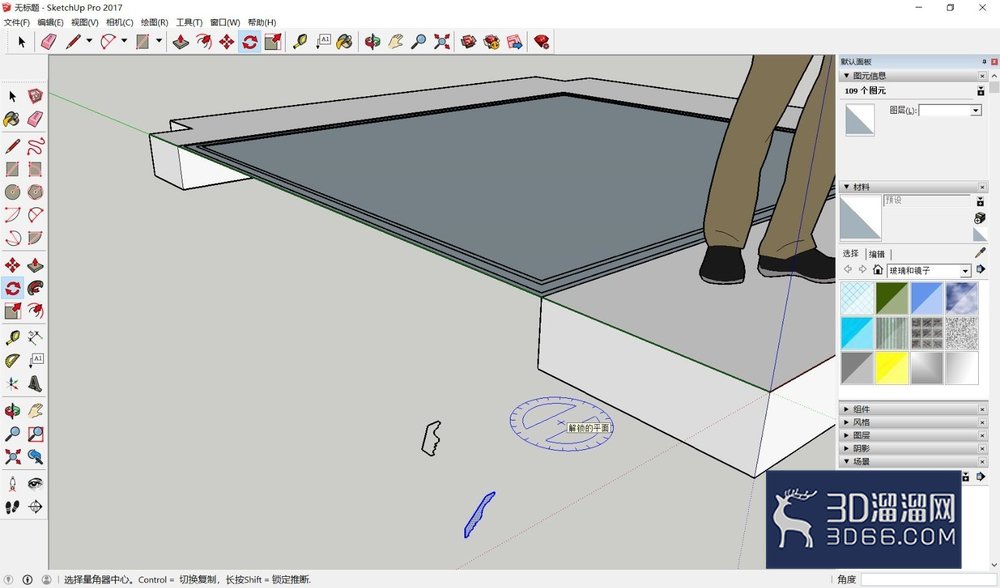Image resolution: width=1000 pixels, height=588 pixels.
Task: Select the Paint Bucket tool in left toolbar
Action: pyautogui.click(x=12, y=119)
